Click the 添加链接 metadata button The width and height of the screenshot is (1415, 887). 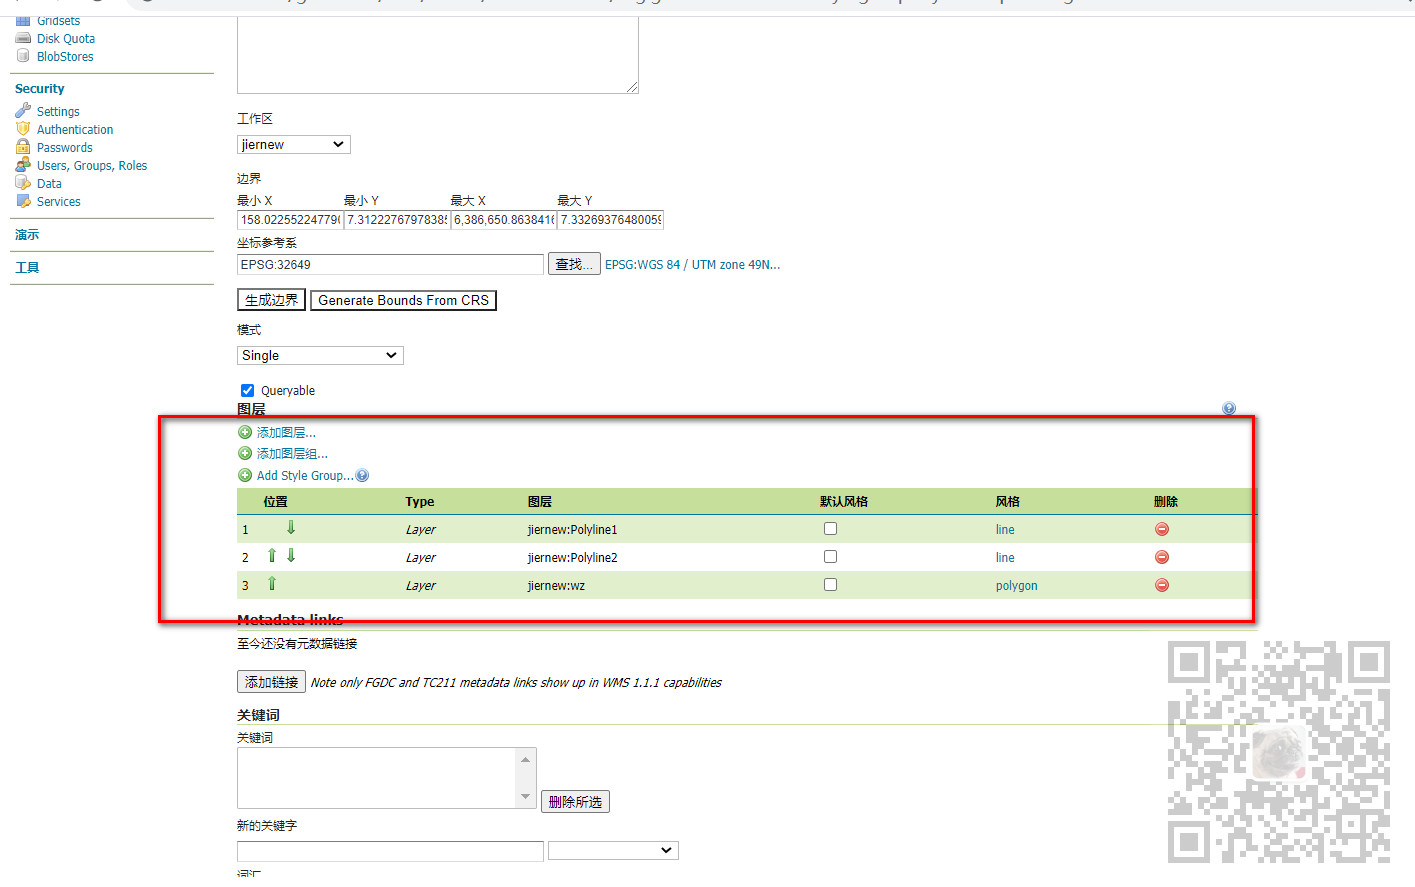click(271, 682)
